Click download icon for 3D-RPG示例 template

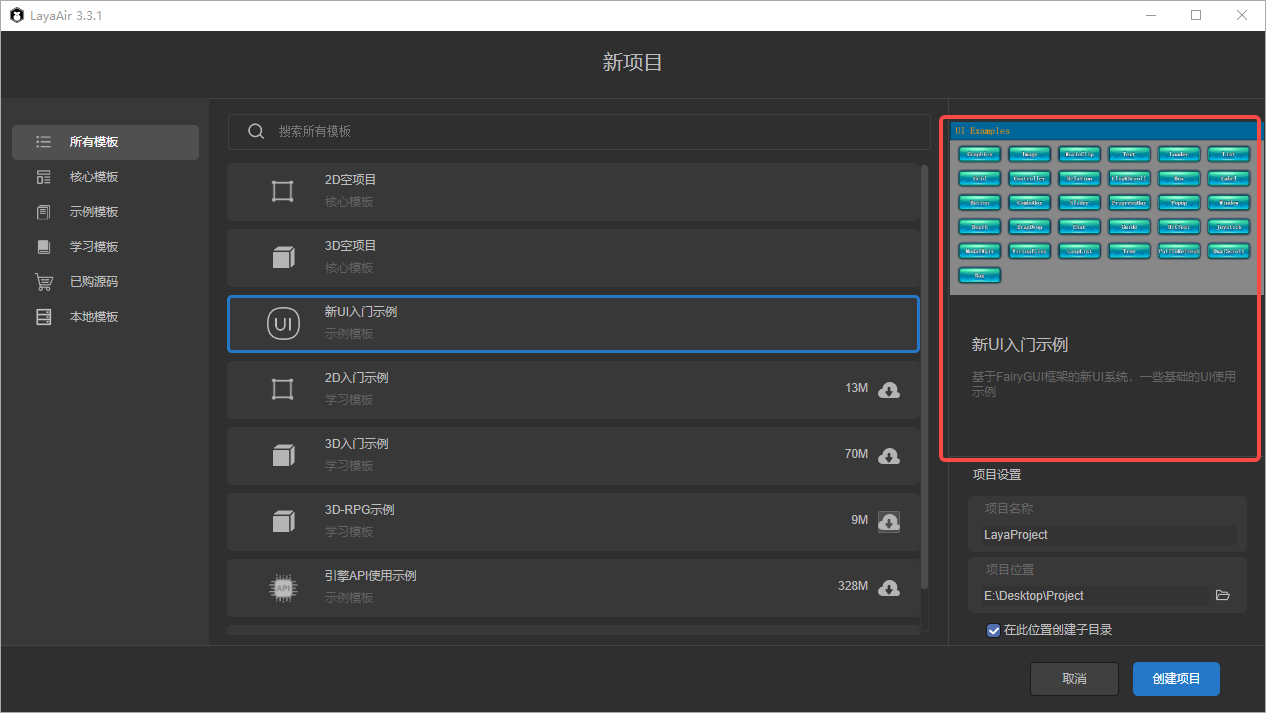888,521
